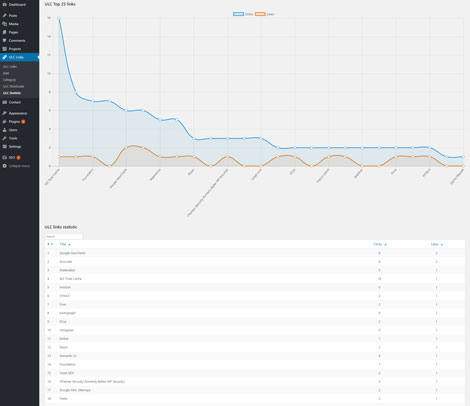This screenshot has height=406, width=470.
Task: Toggle the Likes dataset legend
Action: coord(265,14)
